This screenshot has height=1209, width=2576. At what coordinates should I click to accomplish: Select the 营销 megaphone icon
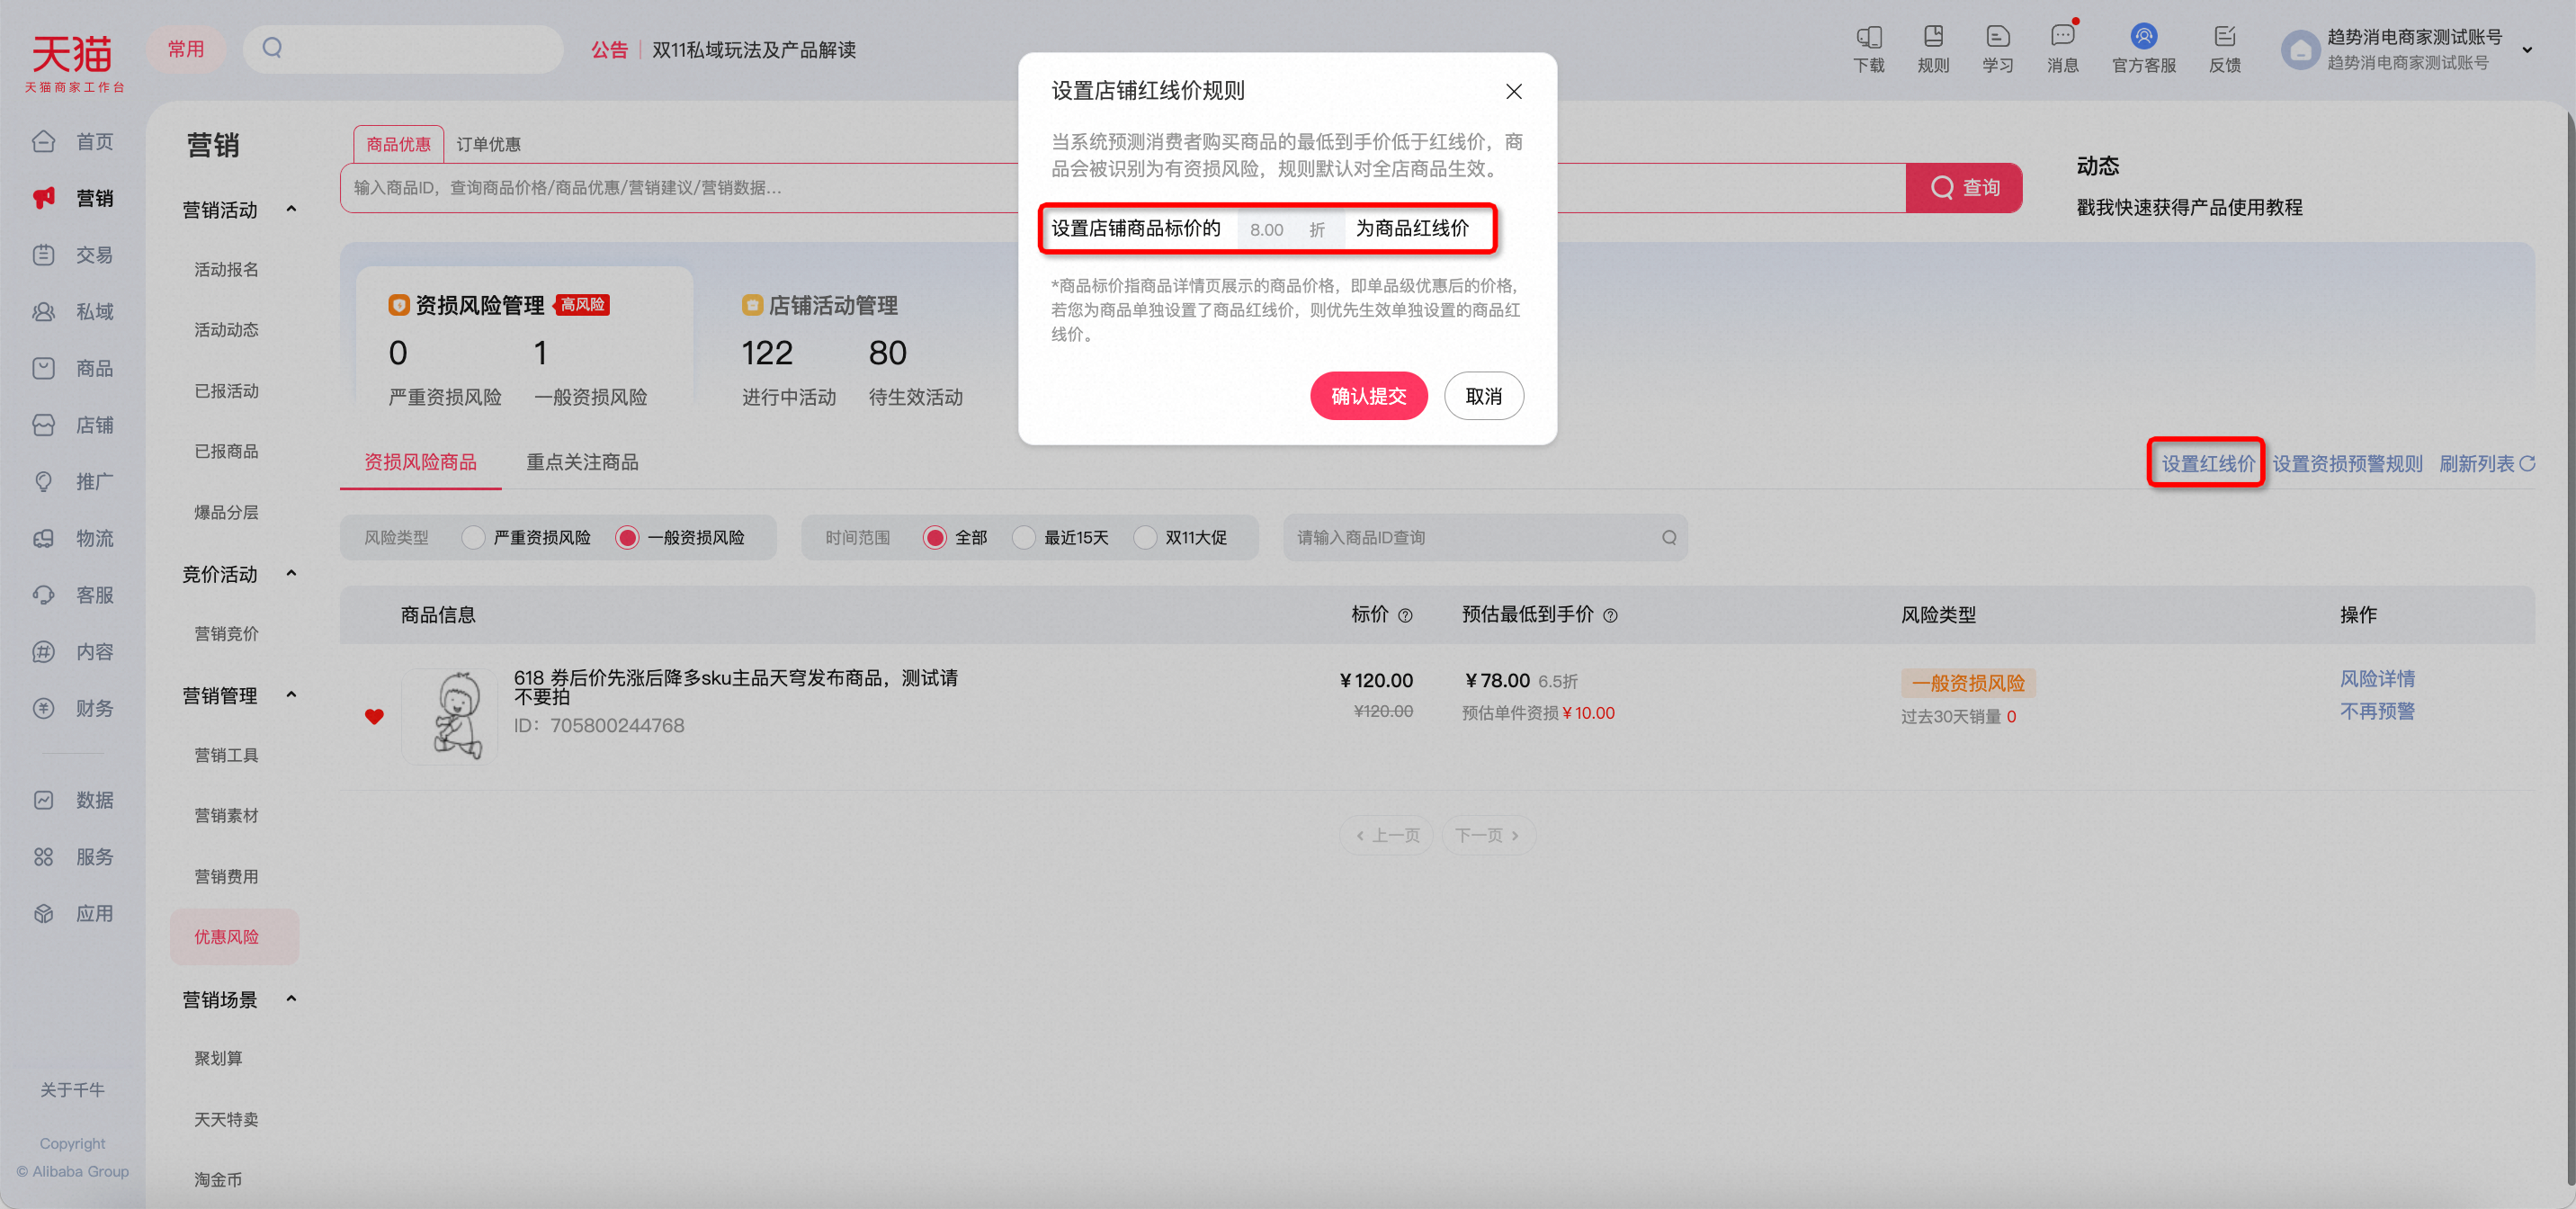(x=43, y=198)
